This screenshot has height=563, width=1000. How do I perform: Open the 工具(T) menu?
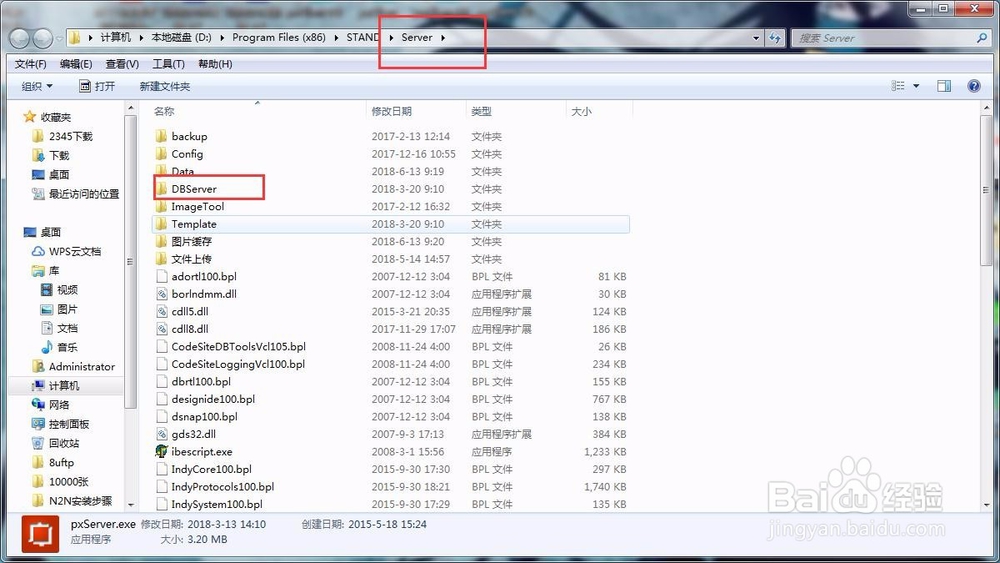pyautogui.click(x=168, y=64)
